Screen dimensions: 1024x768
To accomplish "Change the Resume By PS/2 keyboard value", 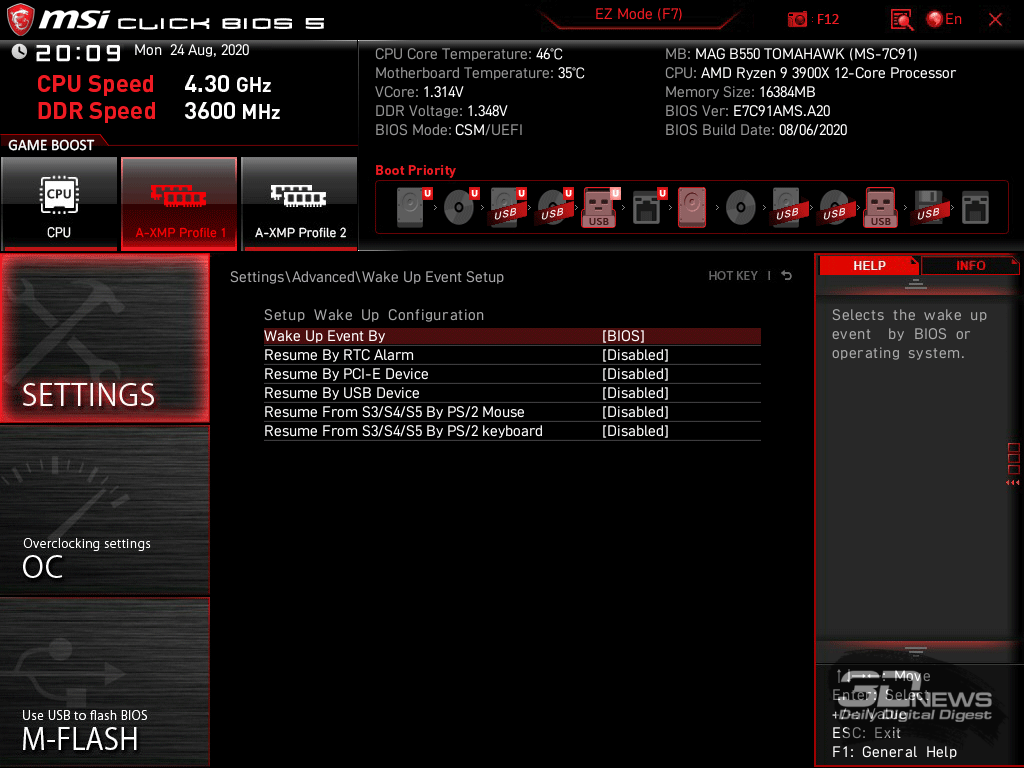I will click(635, 430).
